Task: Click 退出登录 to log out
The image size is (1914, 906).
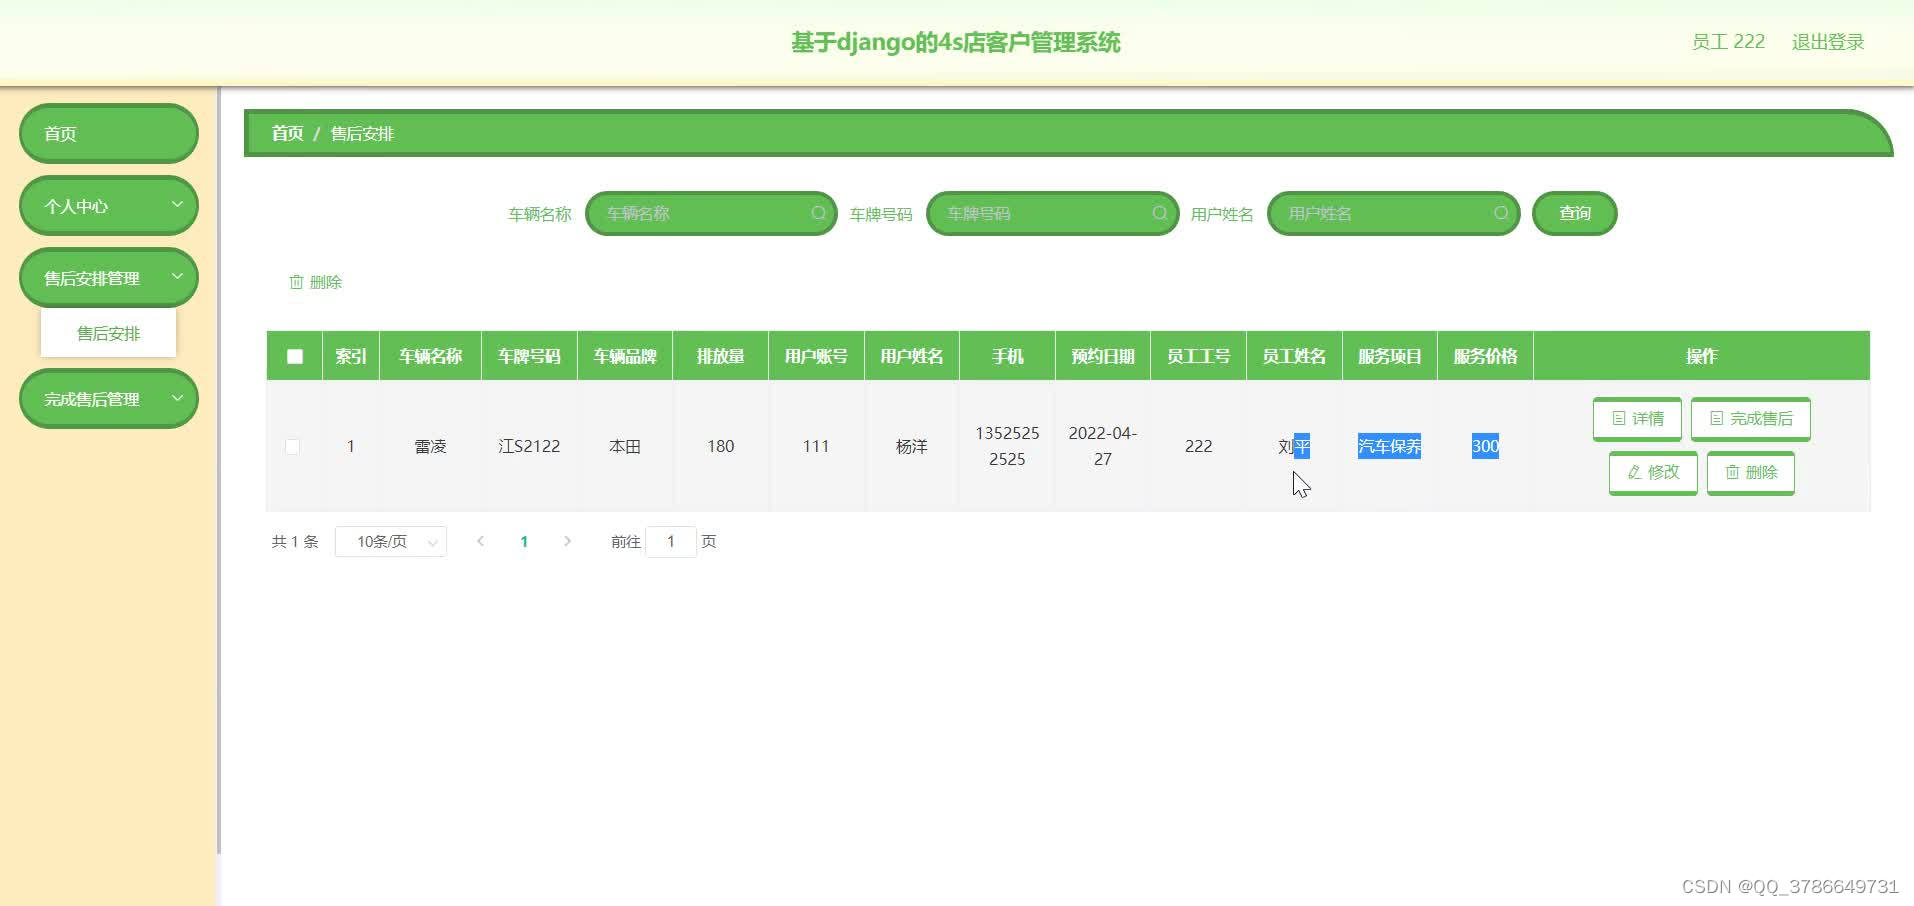Action: pos(1828,42)
